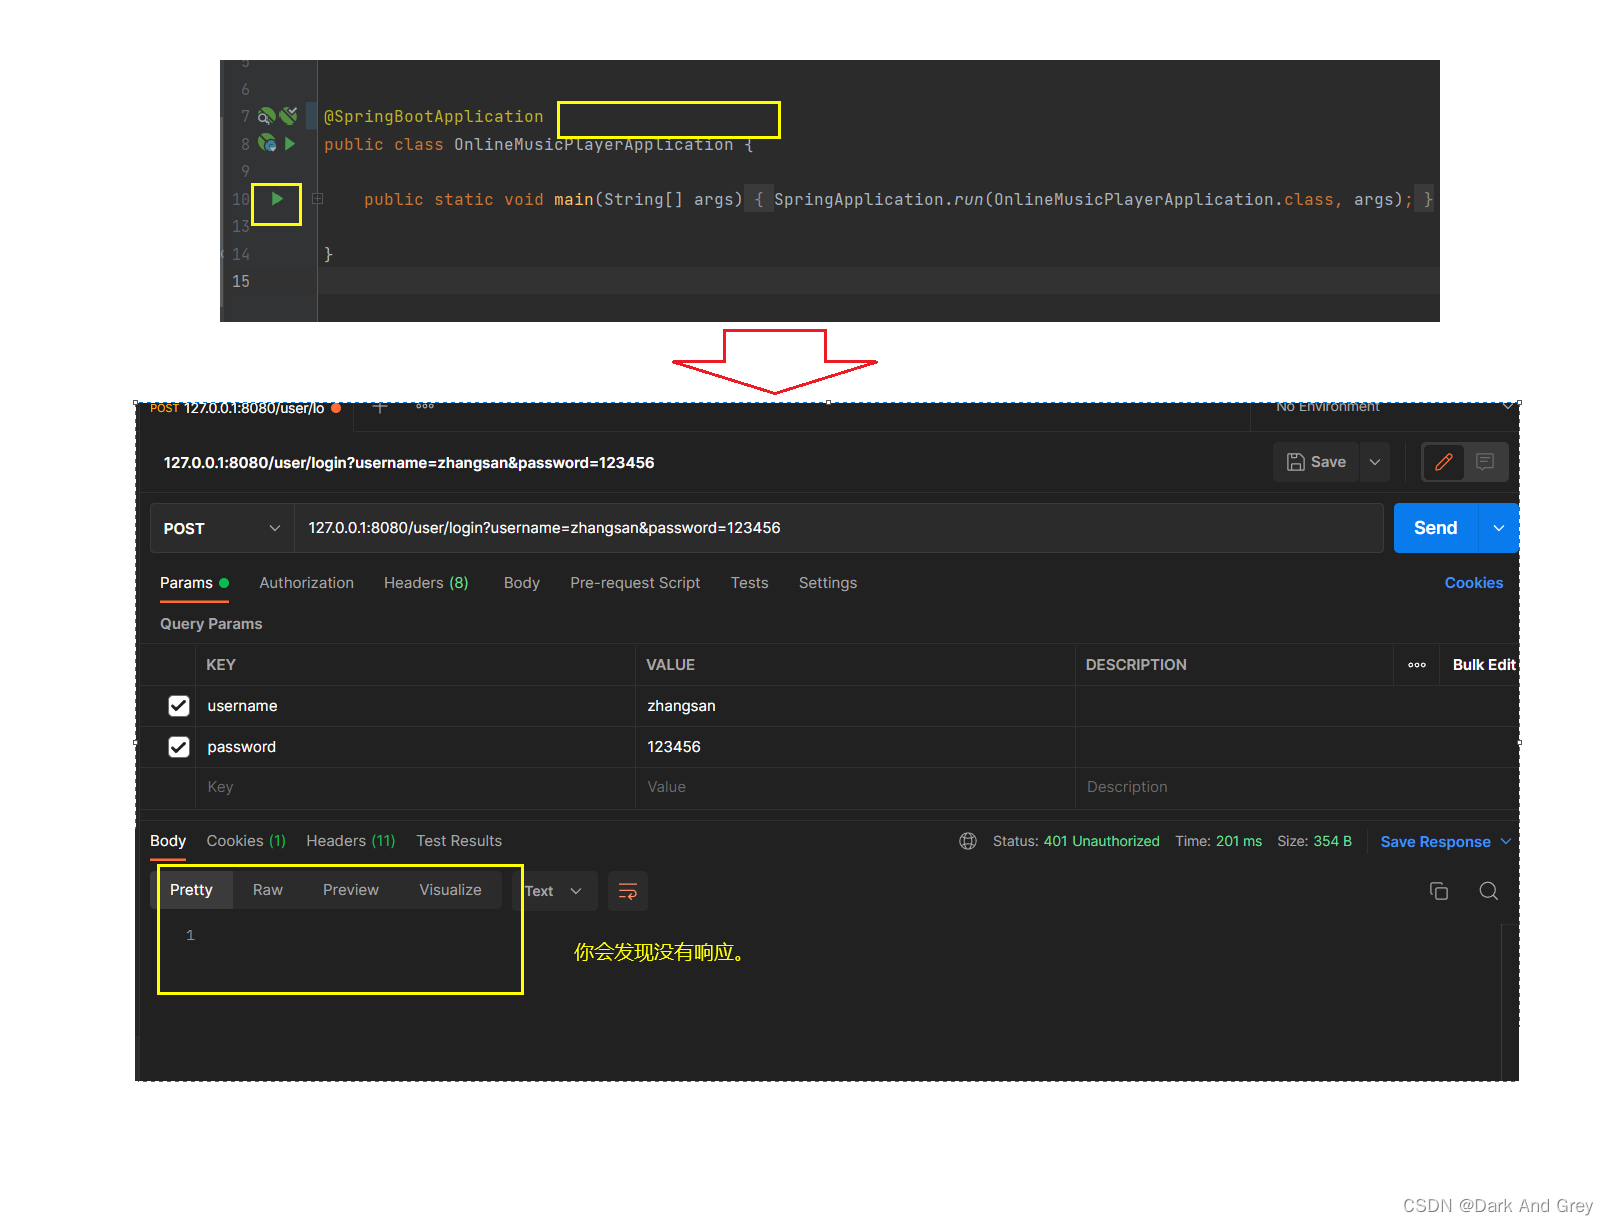This screenshot has width=1609, height=1225.
Task: Select the response Body tab
Action: pyautogui.click(x=168, y=841)
